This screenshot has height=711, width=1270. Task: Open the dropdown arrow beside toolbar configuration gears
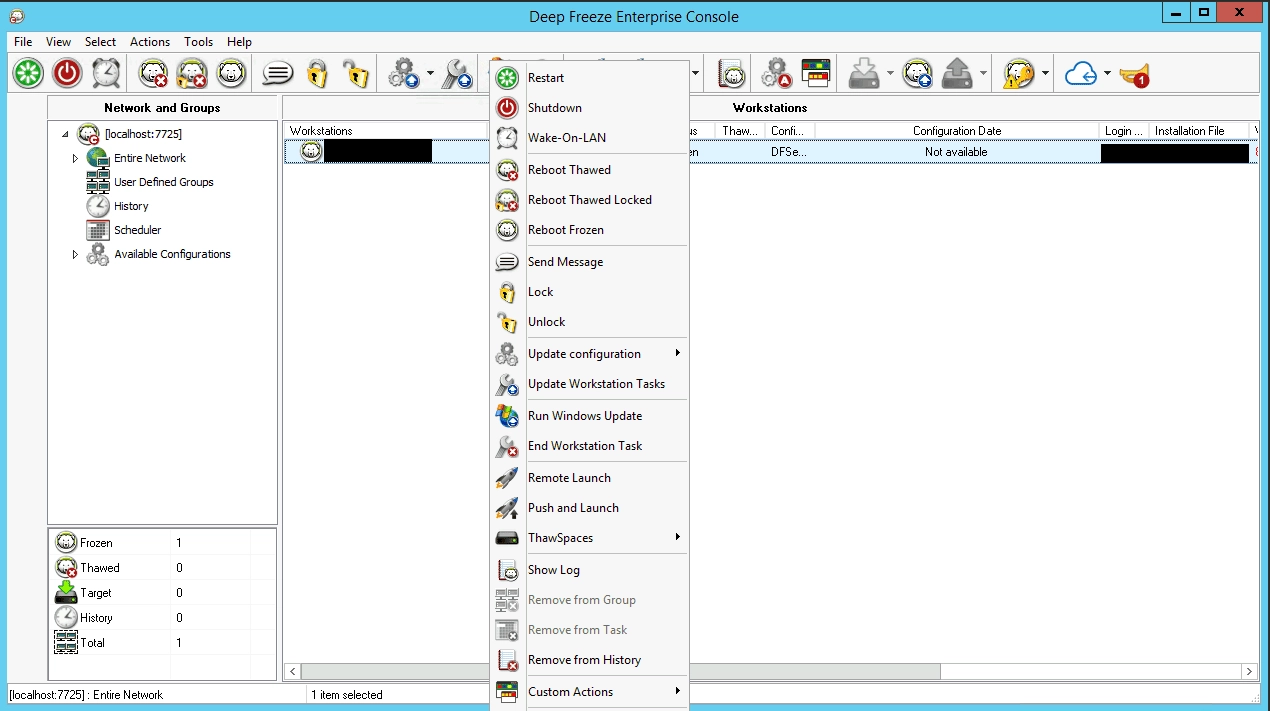coord(430,73)
